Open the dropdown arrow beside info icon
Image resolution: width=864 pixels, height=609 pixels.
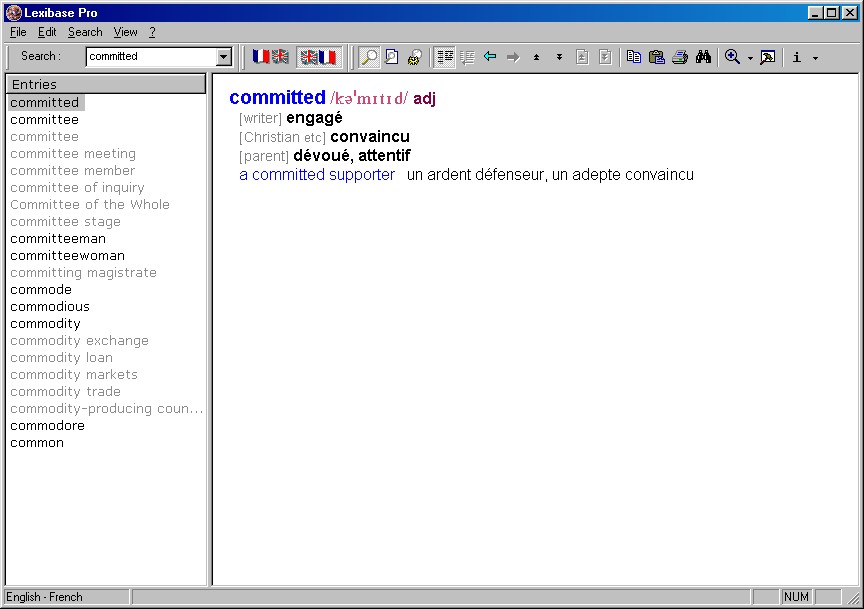(x=816, y=57)
